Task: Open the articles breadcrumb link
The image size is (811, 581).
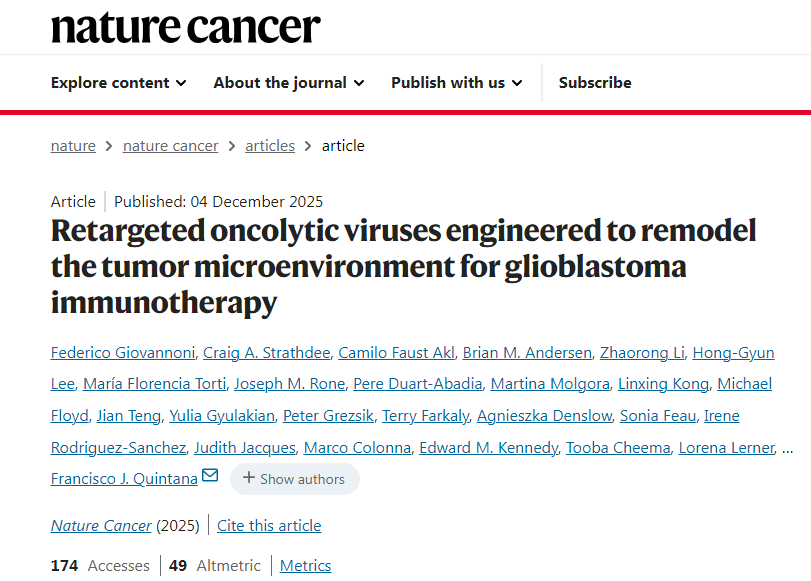Action: 270,146
